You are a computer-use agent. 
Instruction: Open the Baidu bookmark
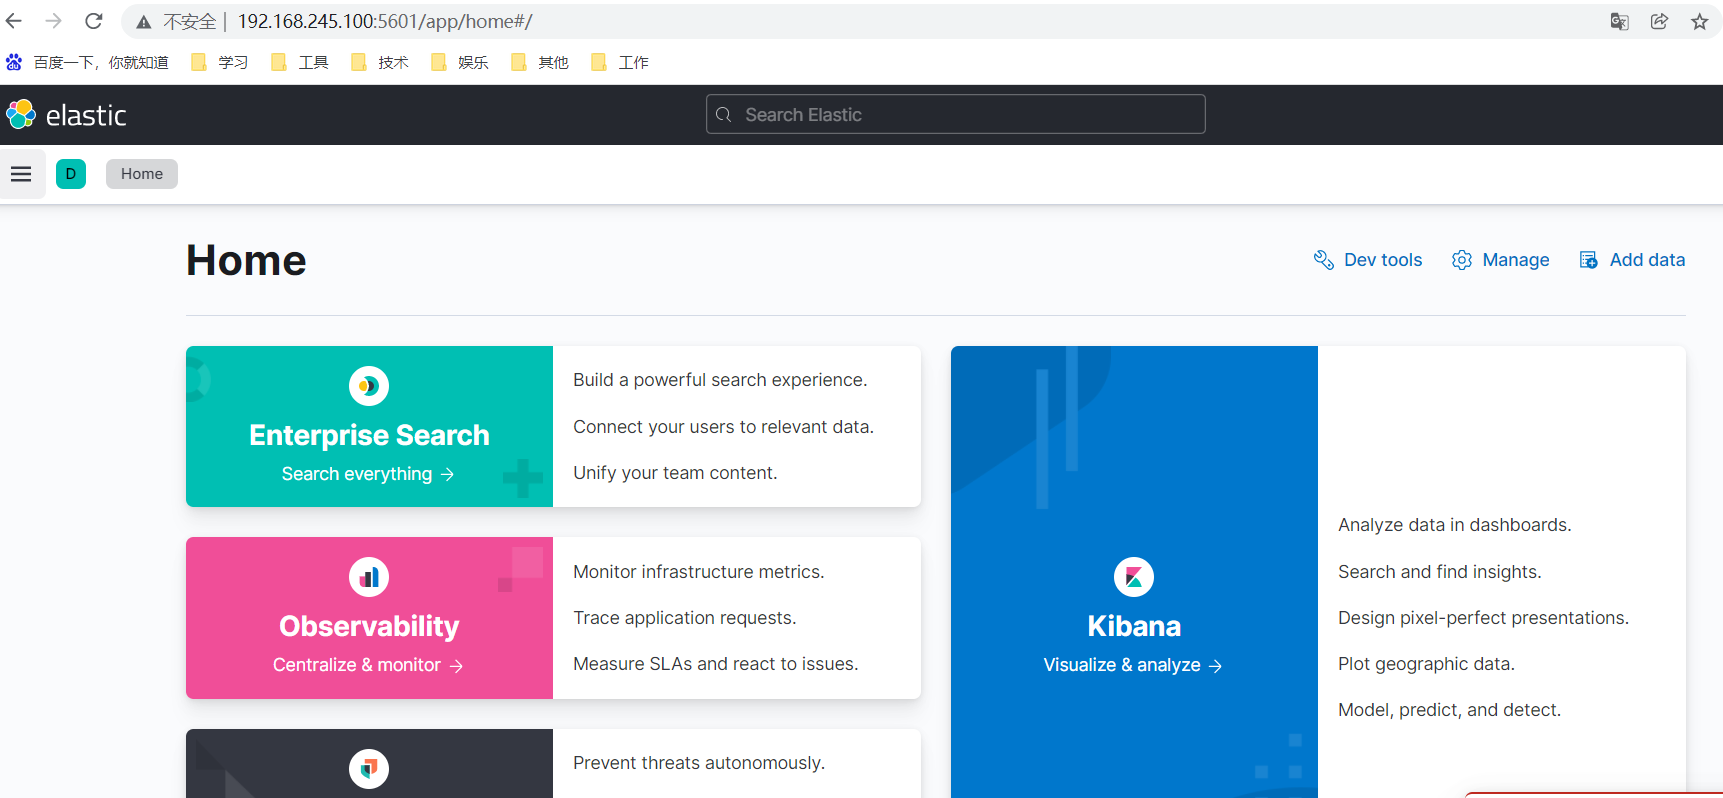pyautogui.click(x=87, y=62)
